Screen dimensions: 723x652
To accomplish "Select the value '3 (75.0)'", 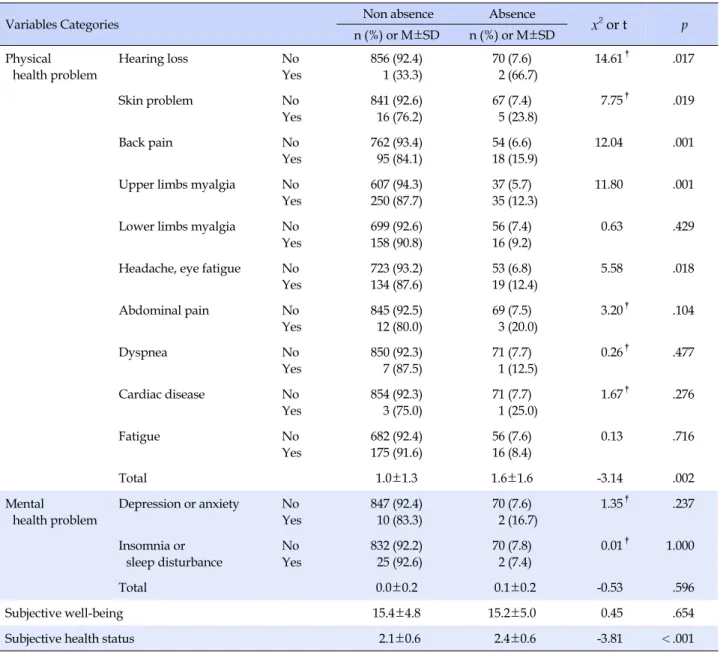I will tap(402, 411).
